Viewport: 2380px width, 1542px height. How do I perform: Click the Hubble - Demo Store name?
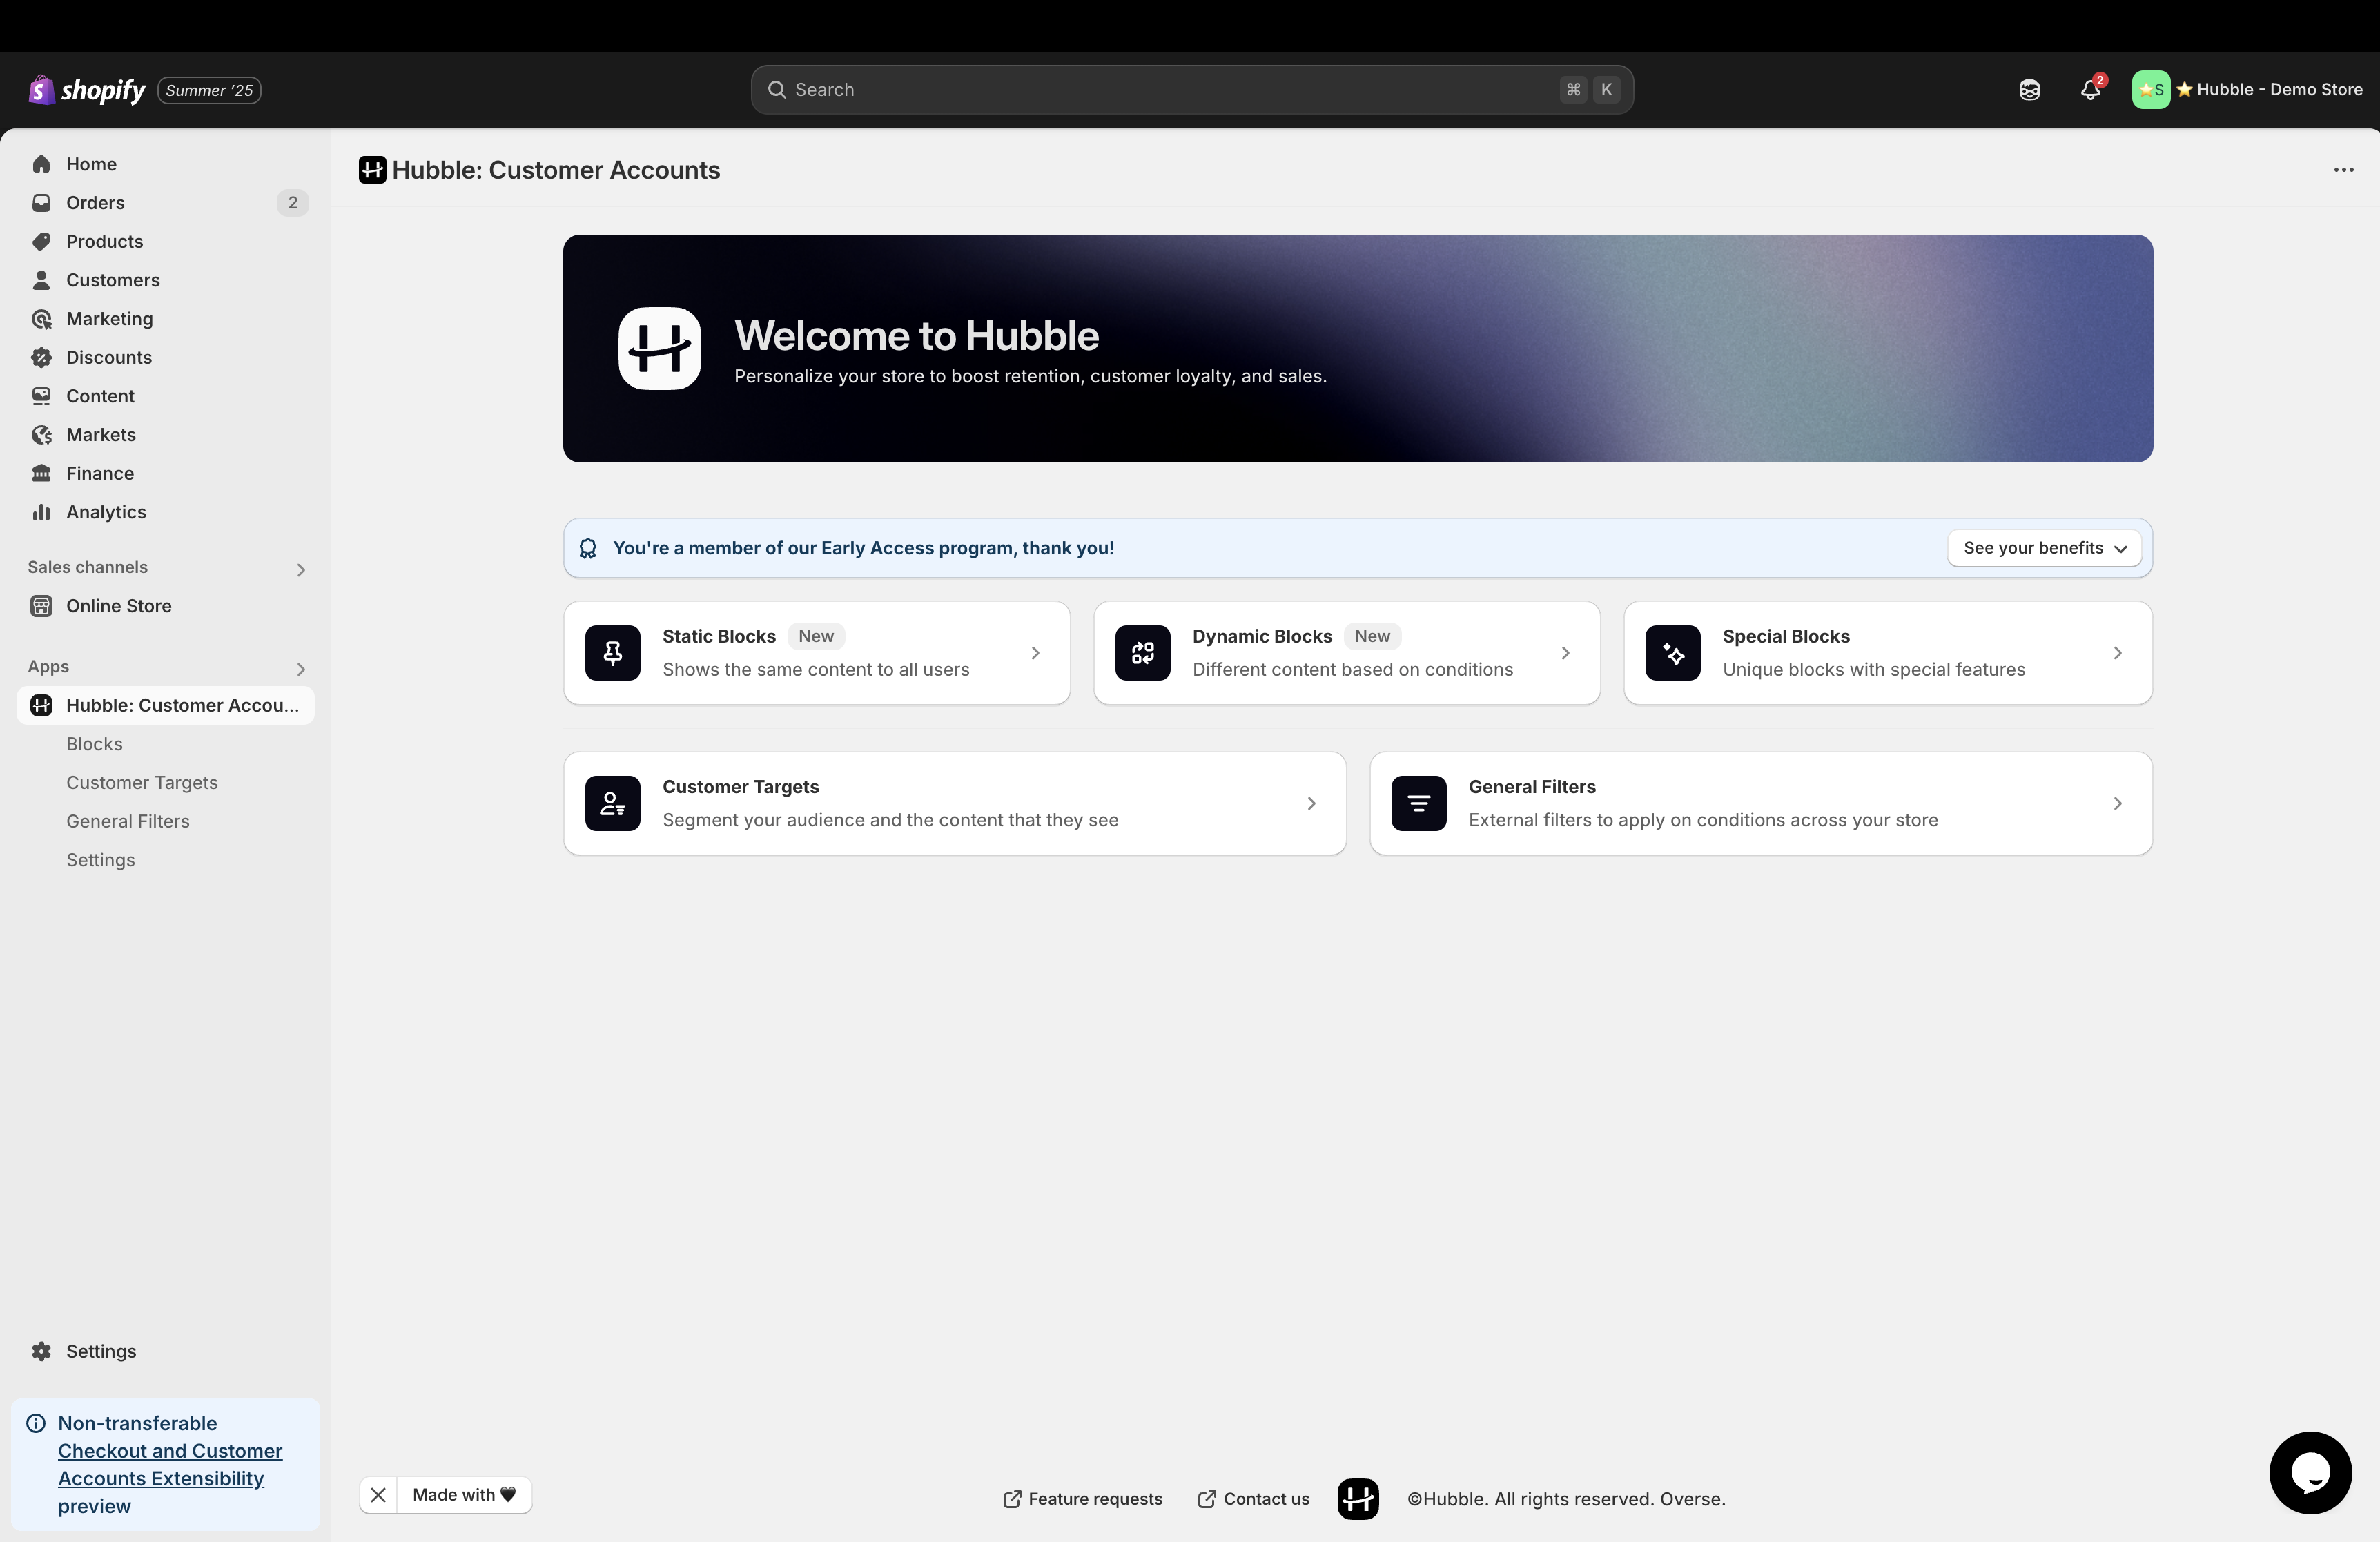point(2279,90)
